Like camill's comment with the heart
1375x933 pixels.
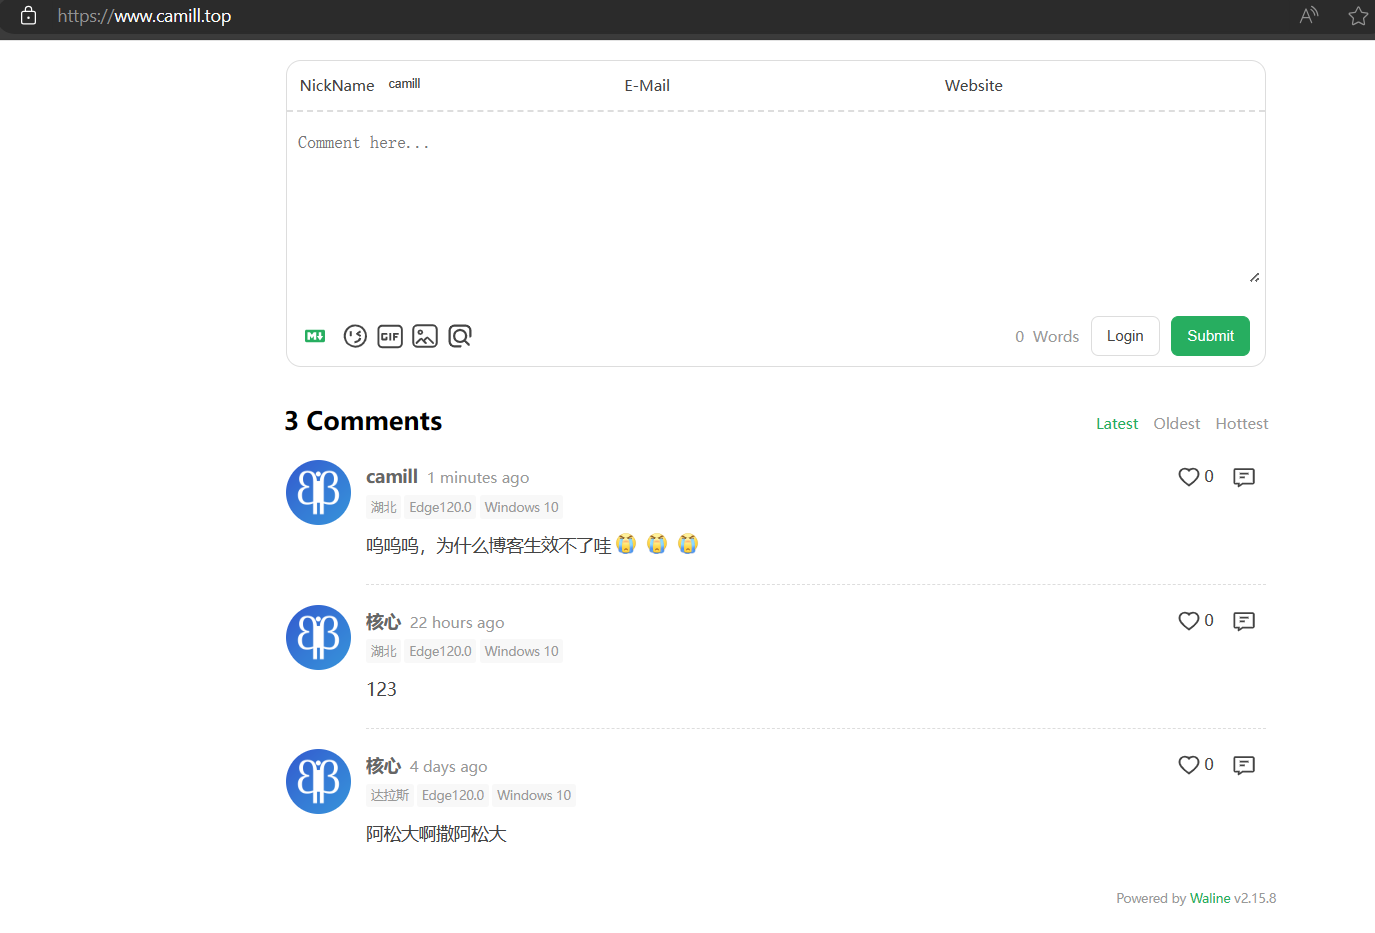tap(1188, 477)
